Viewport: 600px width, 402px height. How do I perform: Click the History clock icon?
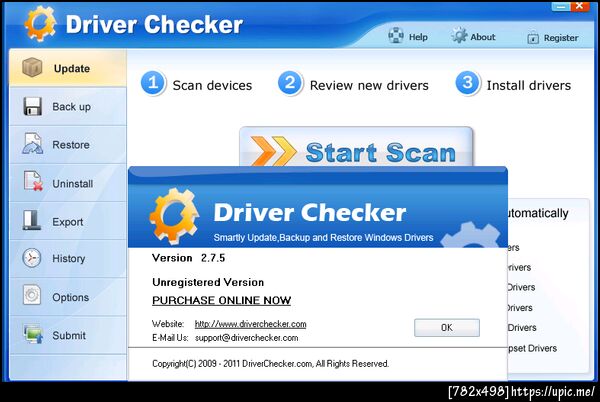tap(31, 258)
